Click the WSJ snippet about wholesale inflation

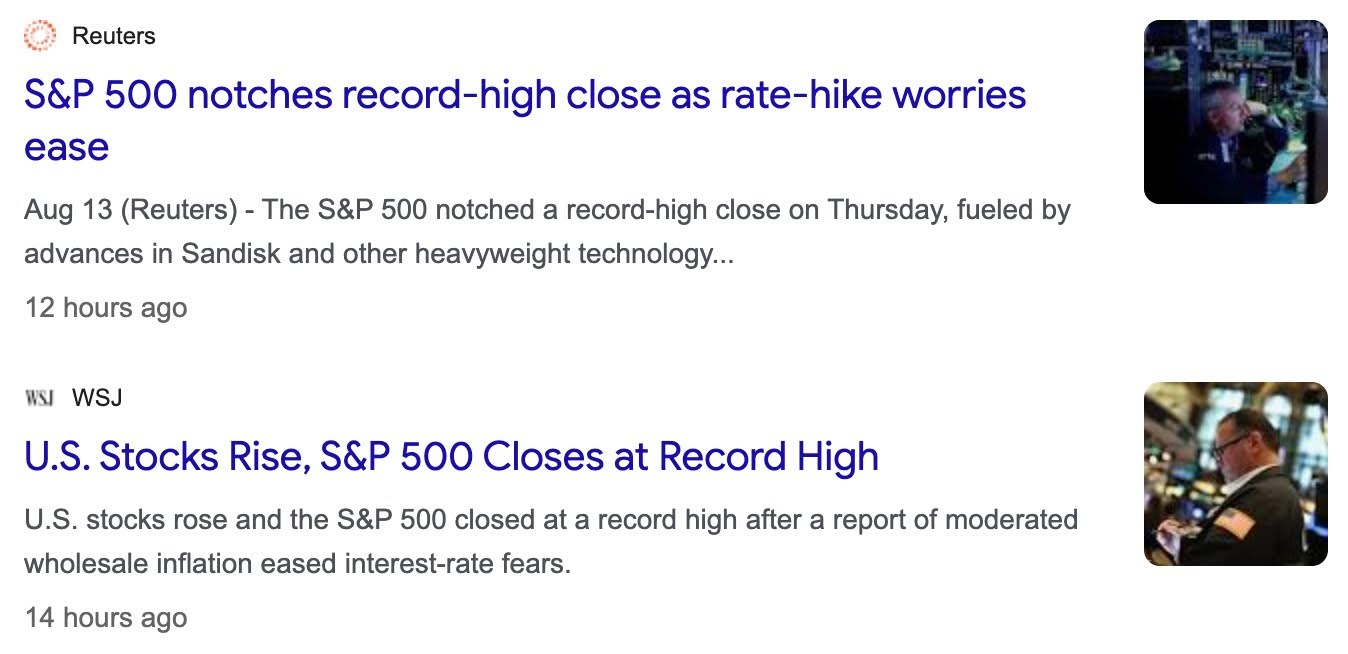click(551, 542)
